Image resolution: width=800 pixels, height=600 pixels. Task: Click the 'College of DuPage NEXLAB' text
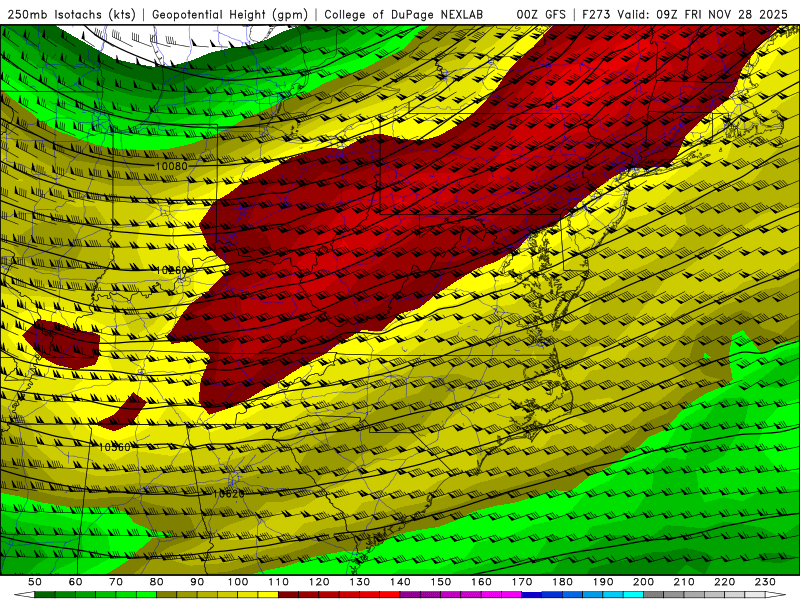coord(404,15)
